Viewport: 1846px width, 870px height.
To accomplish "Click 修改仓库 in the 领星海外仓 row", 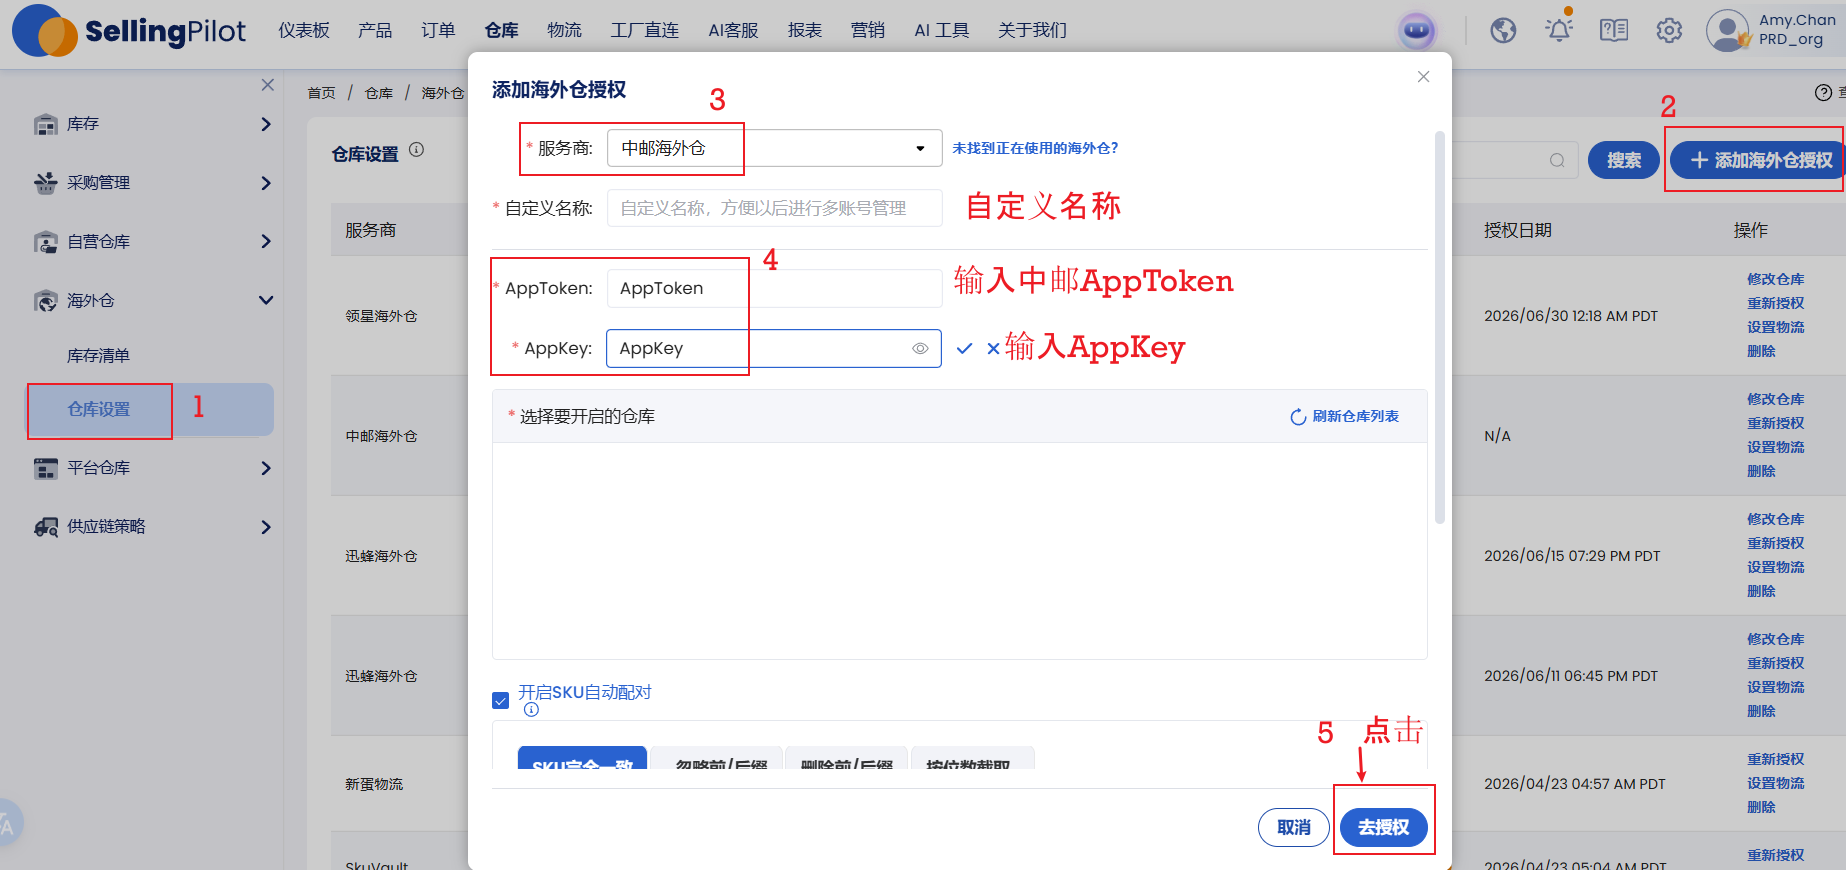I will [1775, 279].
